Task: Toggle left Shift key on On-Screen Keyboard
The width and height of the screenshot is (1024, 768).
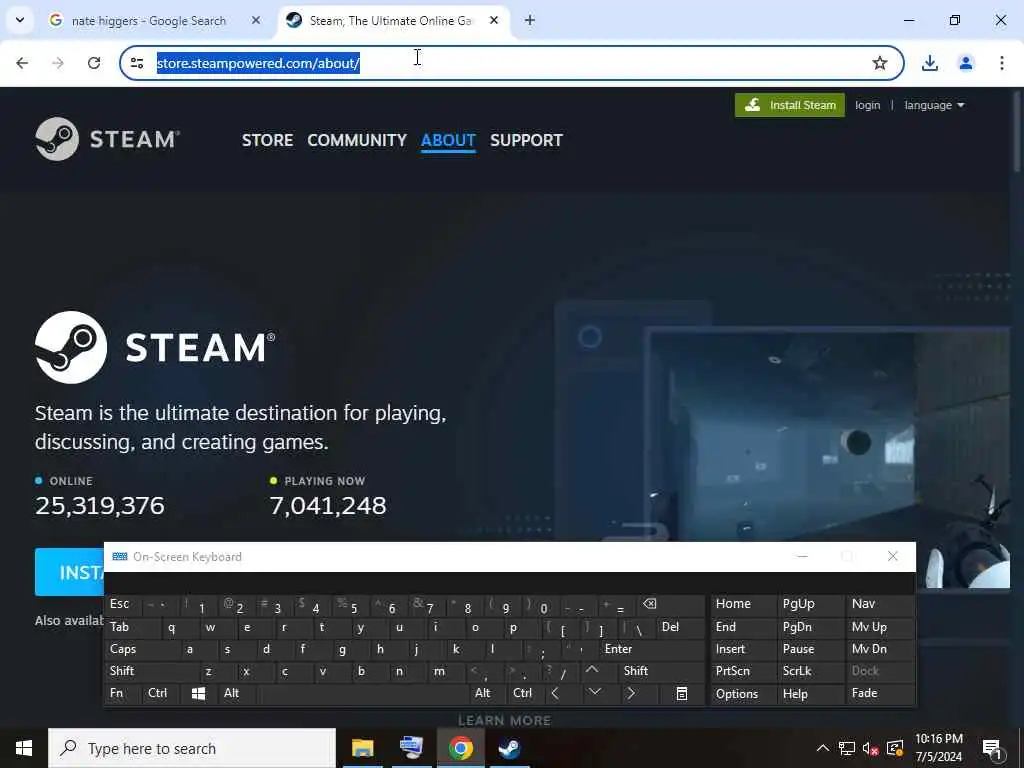Action: 152,671
